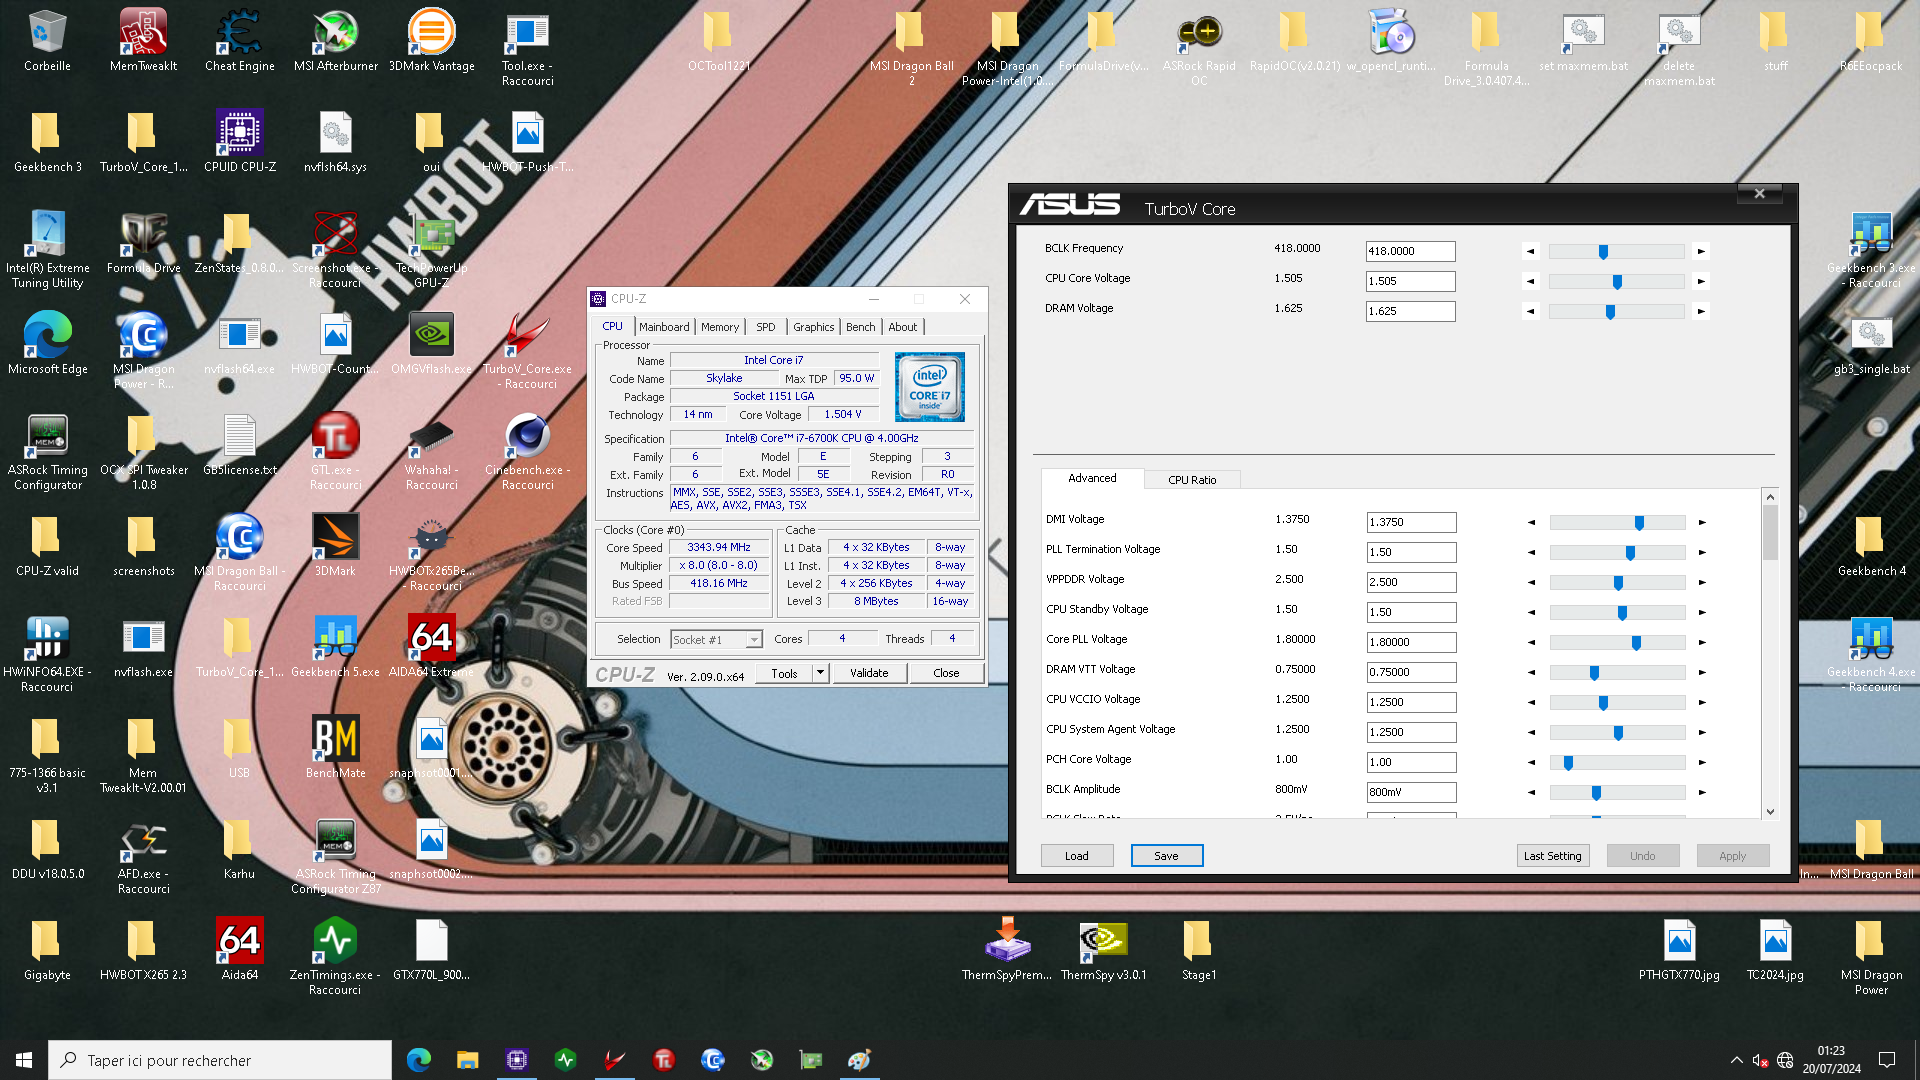Viewport: 1920px width, 1080px height.
Task: Click Load in TurboV Core
Action: [1076, 856]
